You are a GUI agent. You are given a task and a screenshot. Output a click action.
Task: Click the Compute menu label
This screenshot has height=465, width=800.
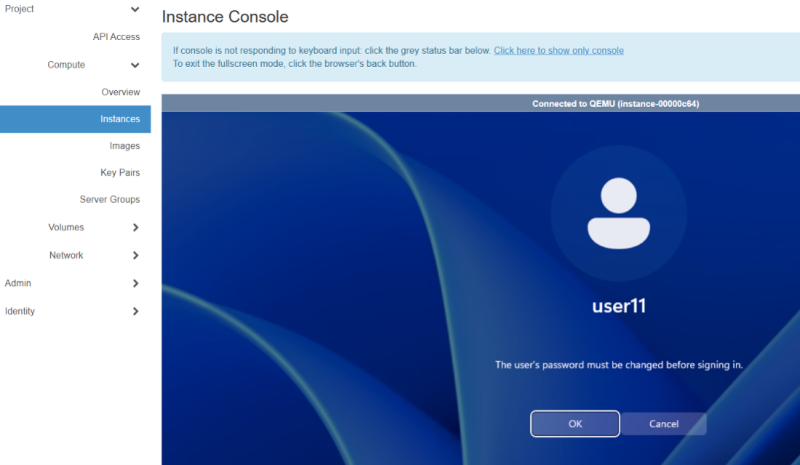[x=66, y=65]
